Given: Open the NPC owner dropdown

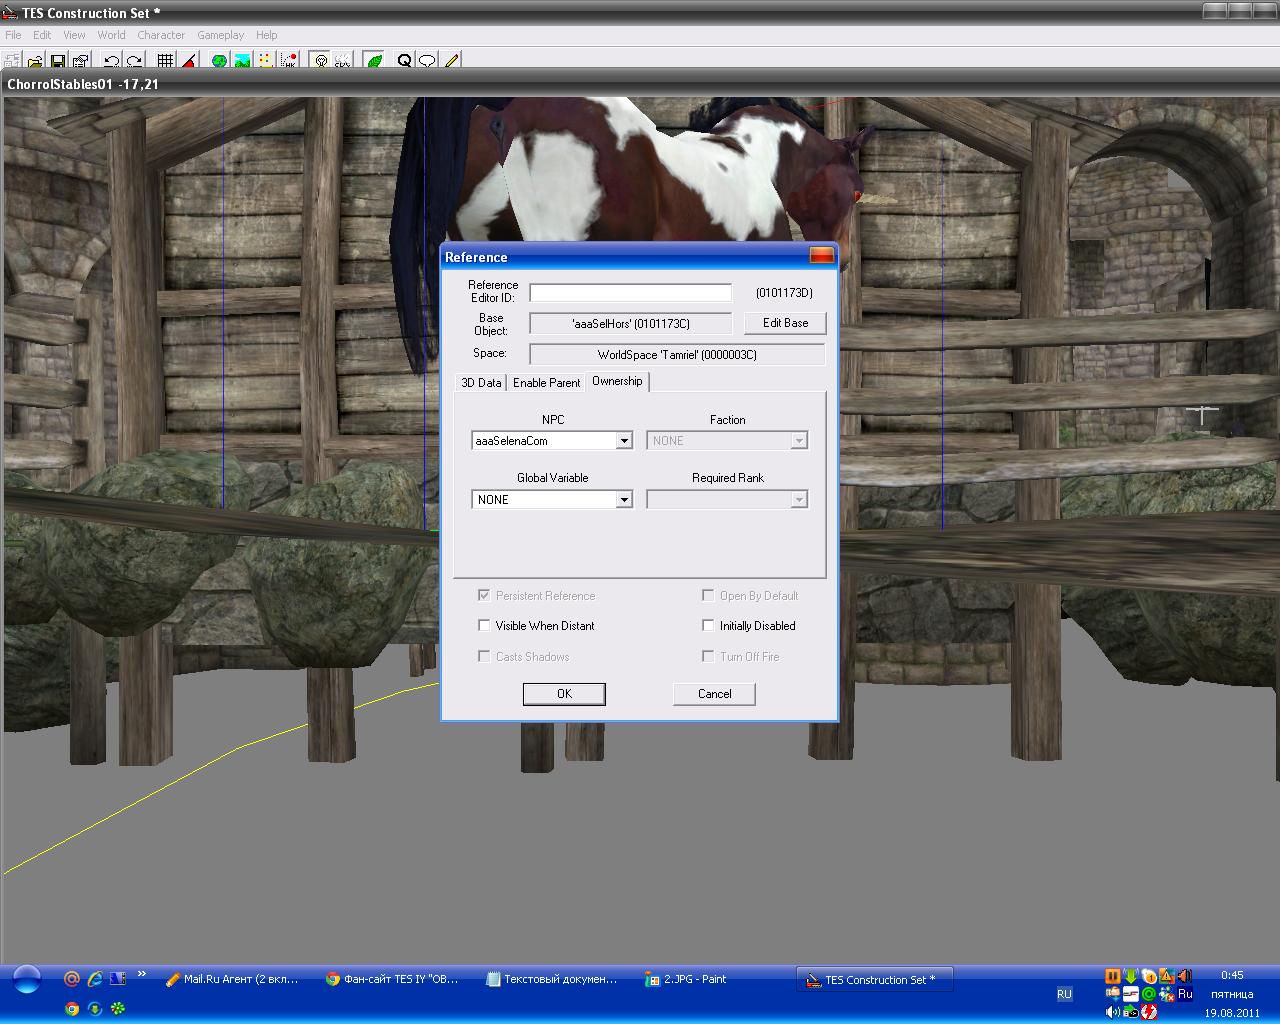Looking at the screenshot, I should point(624,441).
